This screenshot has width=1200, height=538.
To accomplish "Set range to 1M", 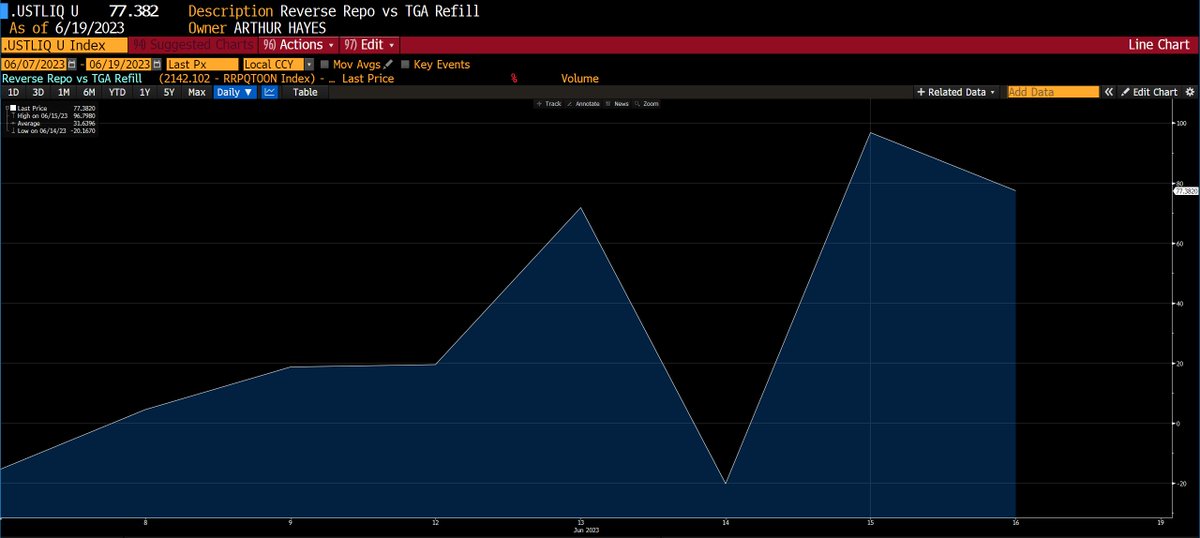I will [64, 91].
